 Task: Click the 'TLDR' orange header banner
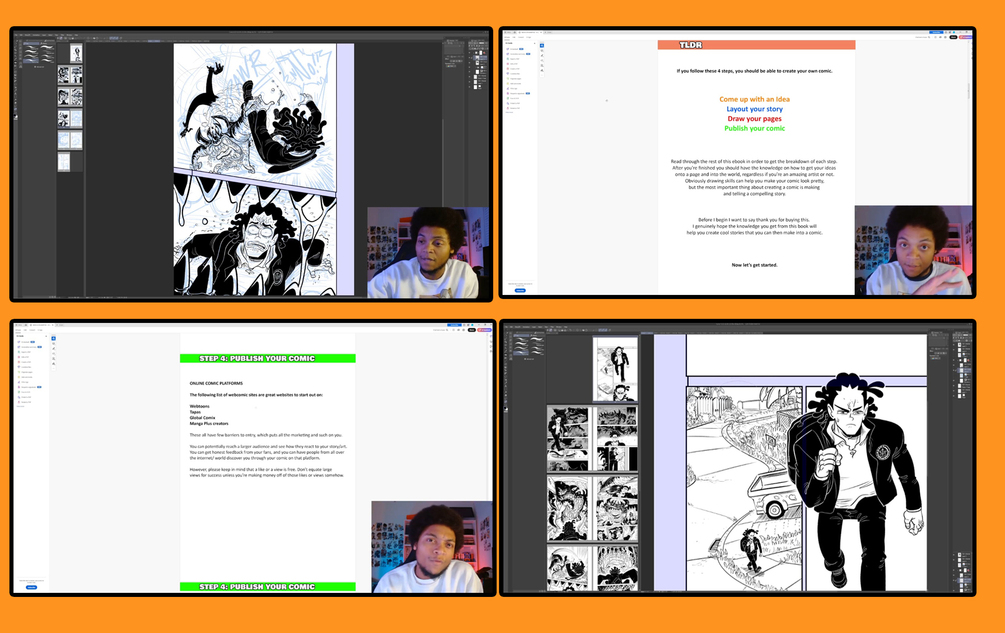click(x=756, y=45)
